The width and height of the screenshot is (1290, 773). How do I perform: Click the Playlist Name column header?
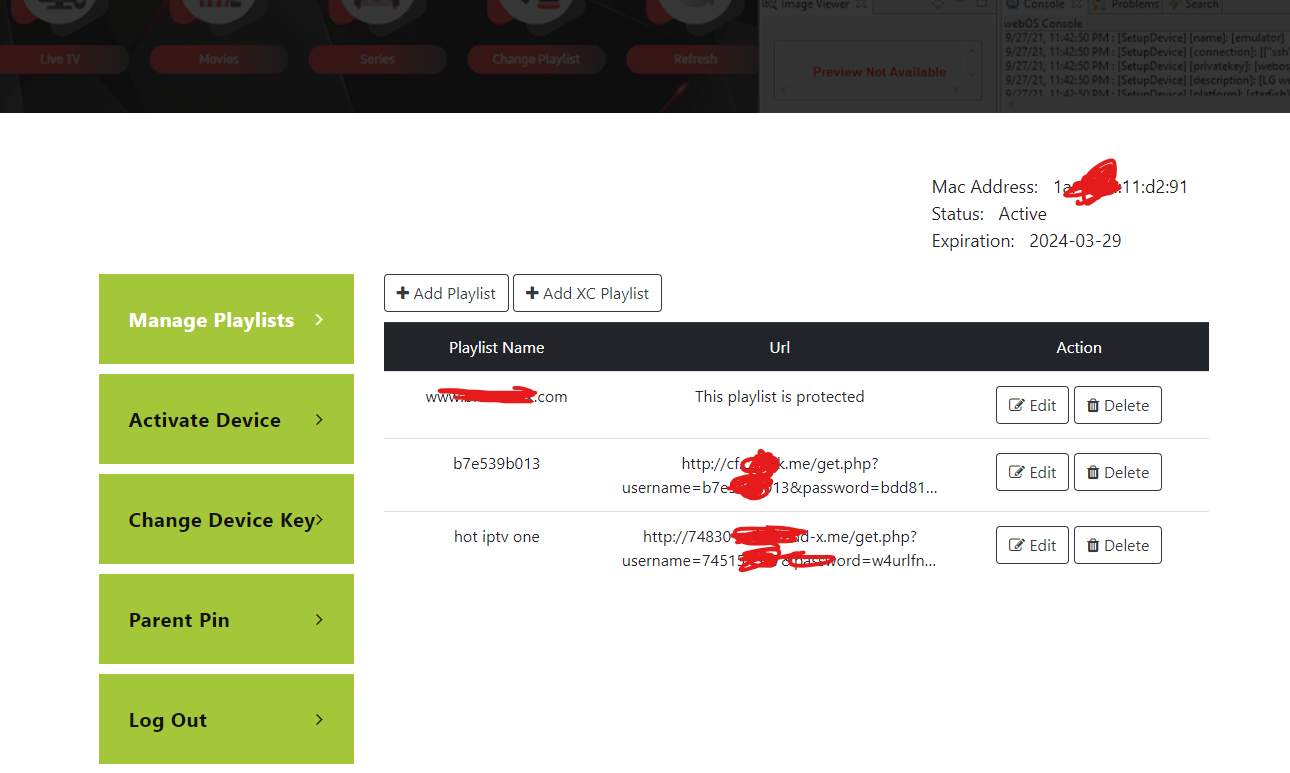[x=496, y=347]
